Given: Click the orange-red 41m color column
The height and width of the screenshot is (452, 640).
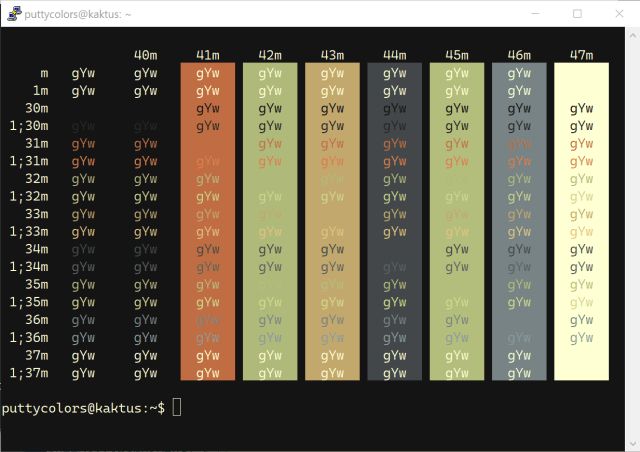Looking at the screenshot, I should (x=208, y=220).
